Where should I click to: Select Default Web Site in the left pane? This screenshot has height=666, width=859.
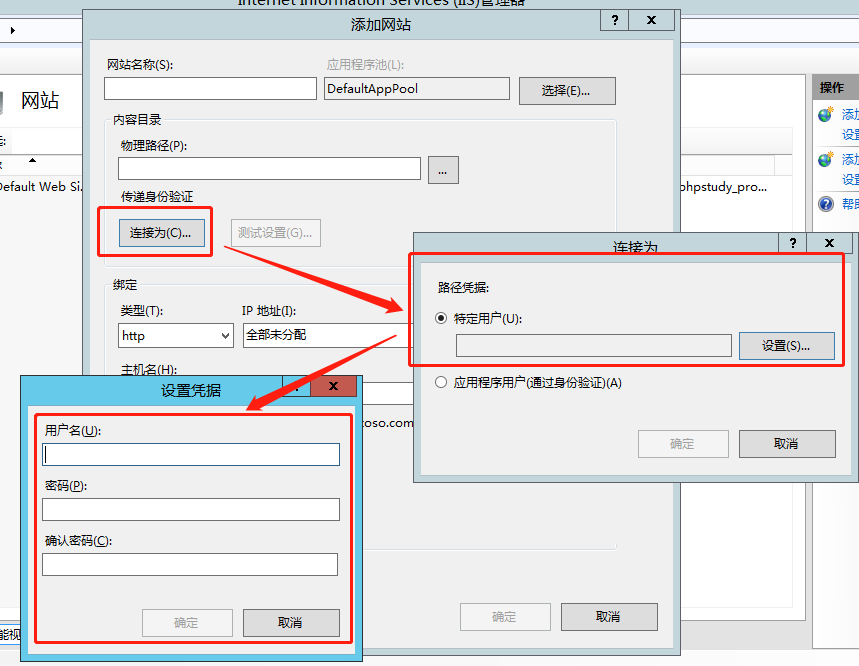point(38,186)
